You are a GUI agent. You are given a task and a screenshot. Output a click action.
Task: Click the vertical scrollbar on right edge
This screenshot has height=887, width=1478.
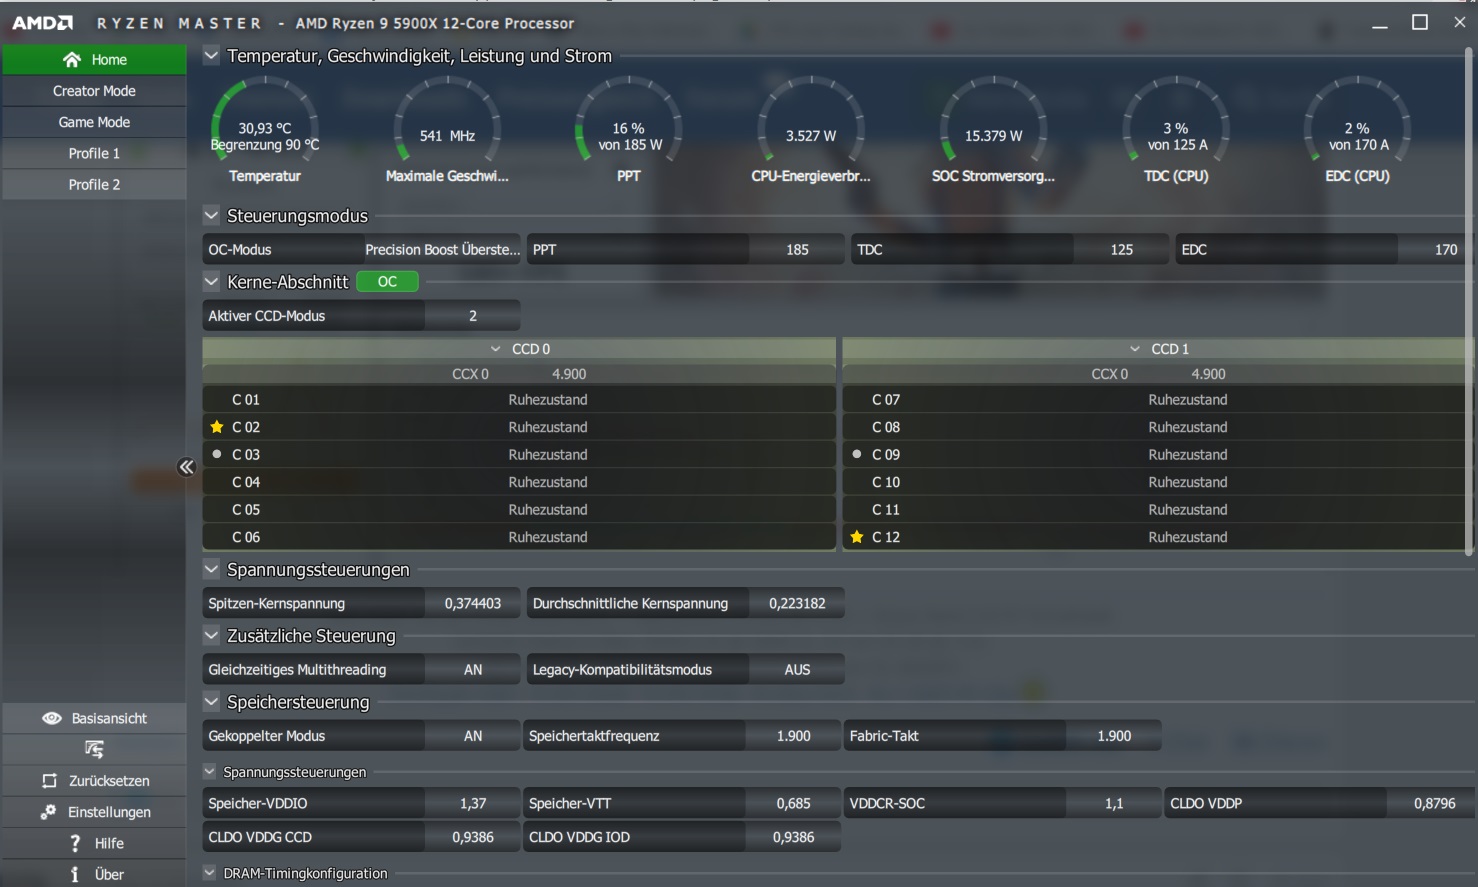(1468, 300)
